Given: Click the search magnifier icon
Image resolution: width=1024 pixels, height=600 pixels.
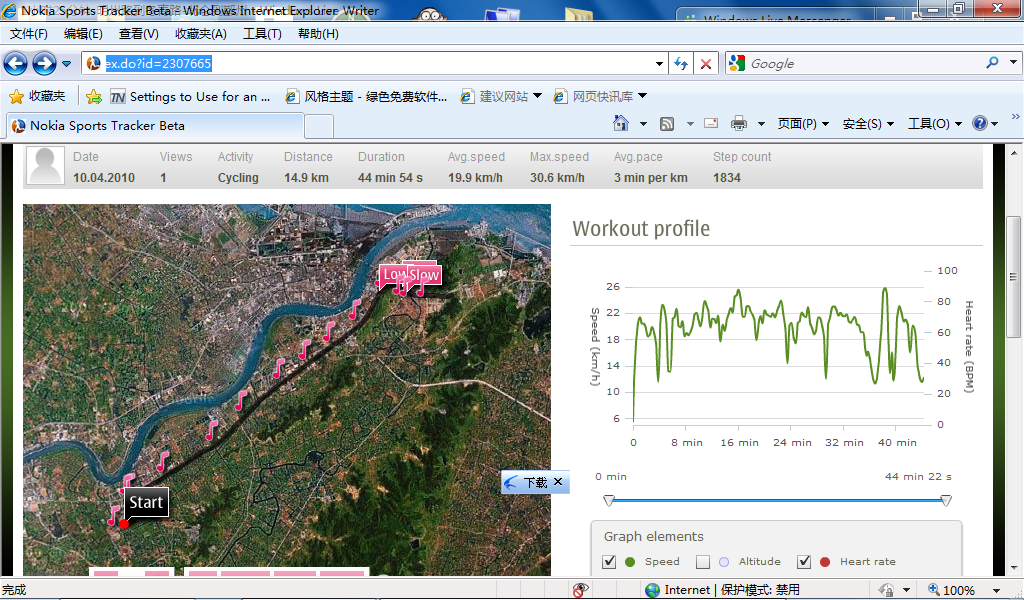Looking at the screenshot, I should [993, 63].
